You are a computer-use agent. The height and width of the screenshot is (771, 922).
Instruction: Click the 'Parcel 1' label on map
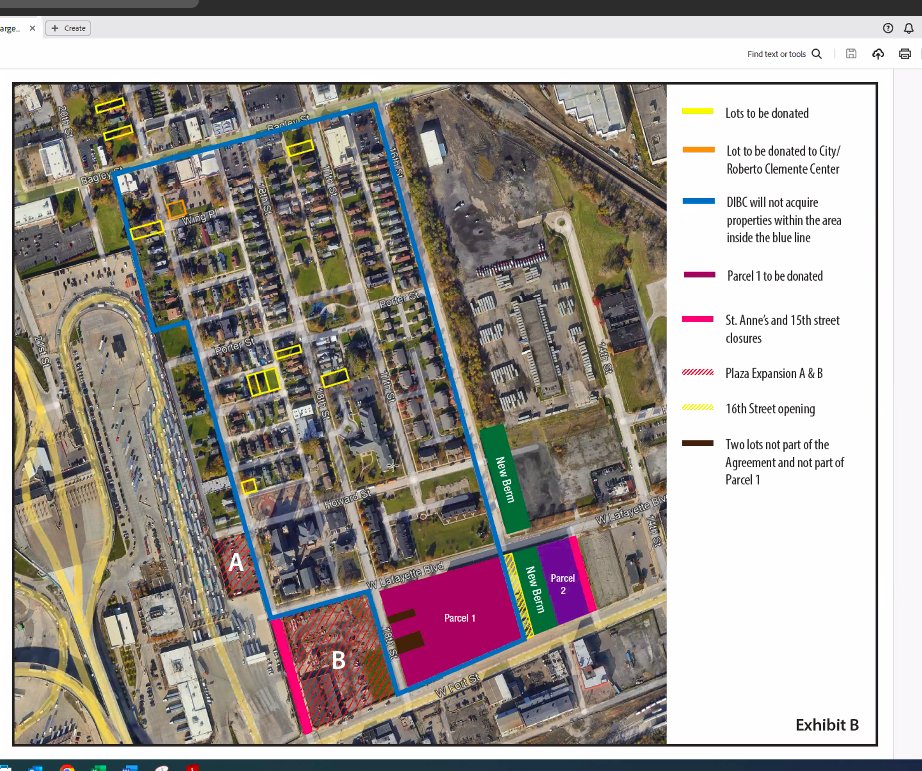tap(459, 618)
